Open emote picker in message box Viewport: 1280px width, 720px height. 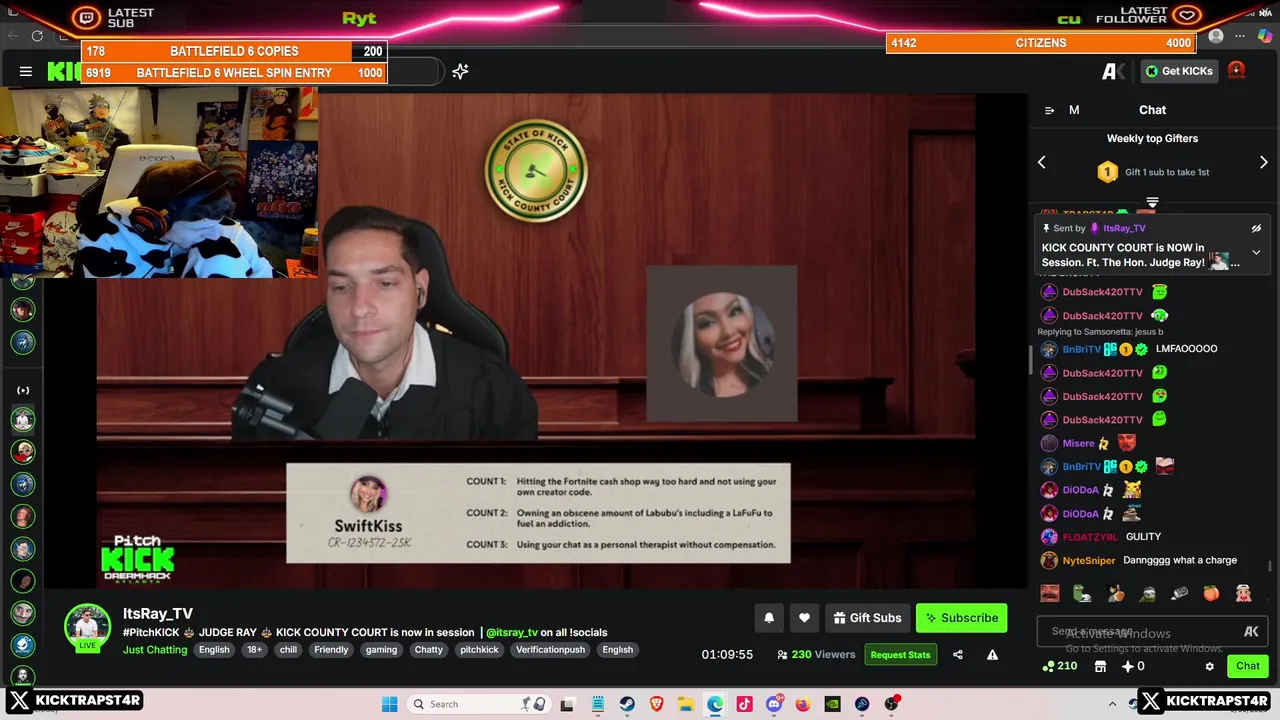(1251, 631)
